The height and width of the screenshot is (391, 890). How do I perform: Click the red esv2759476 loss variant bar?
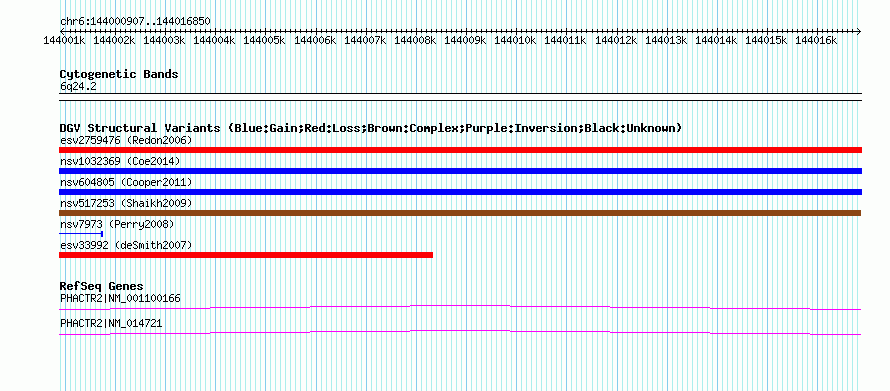tap(460, 150)
